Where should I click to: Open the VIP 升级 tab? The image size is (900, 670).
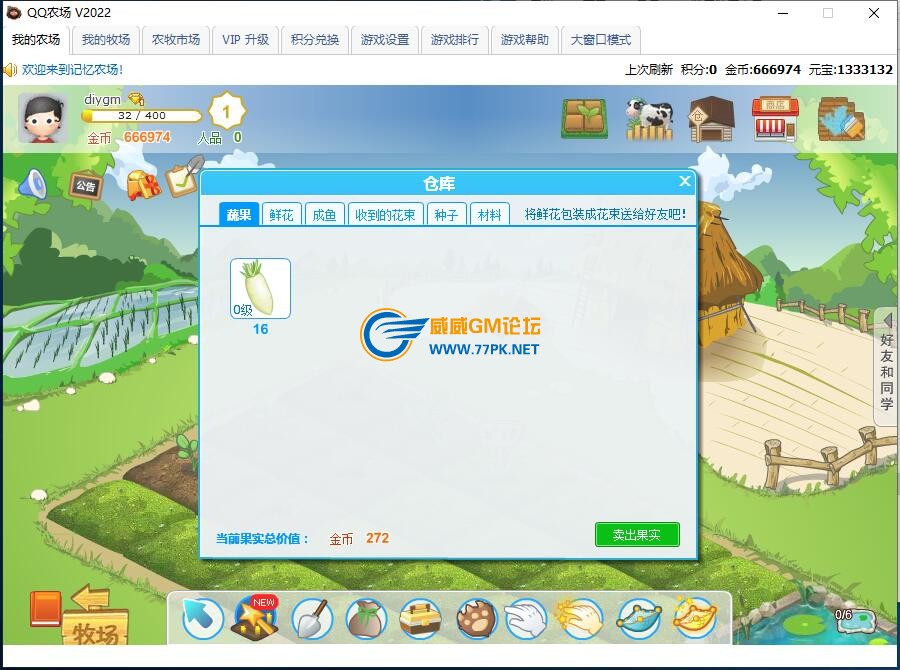click(246, 40)
